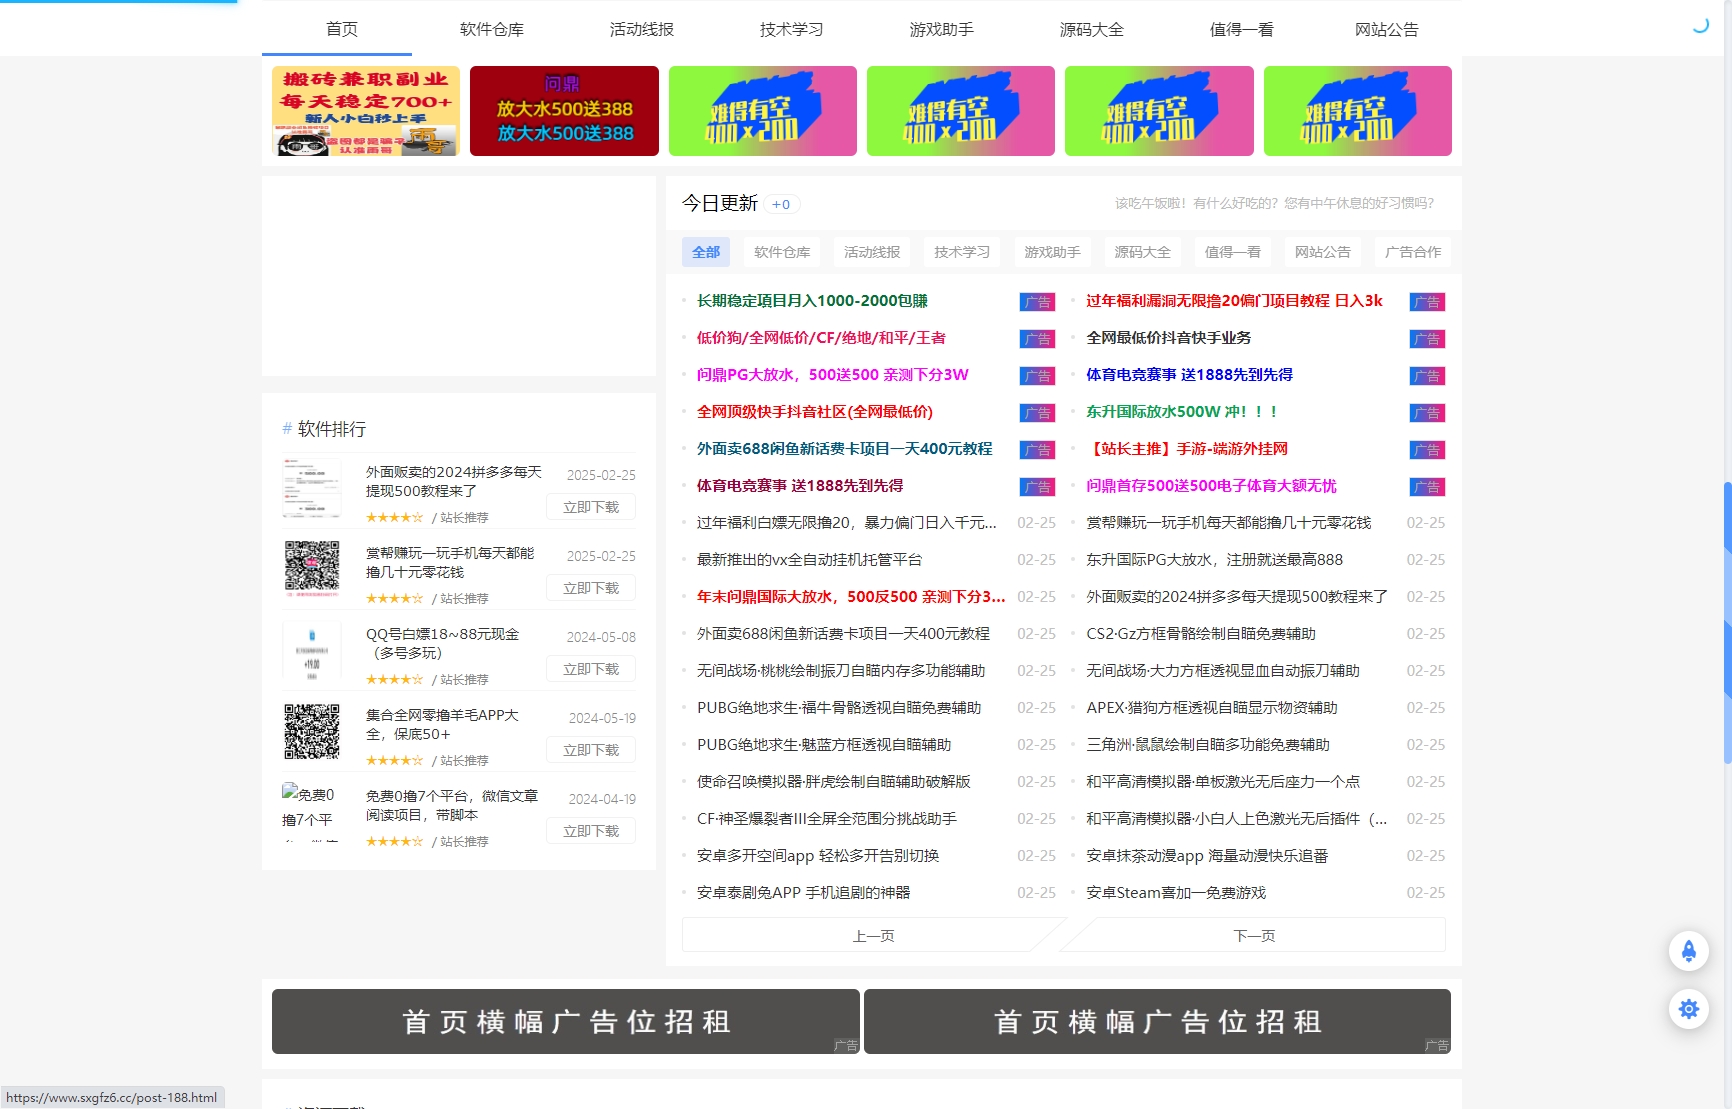Open 活动线报 in top navigation

pos(642,29)
